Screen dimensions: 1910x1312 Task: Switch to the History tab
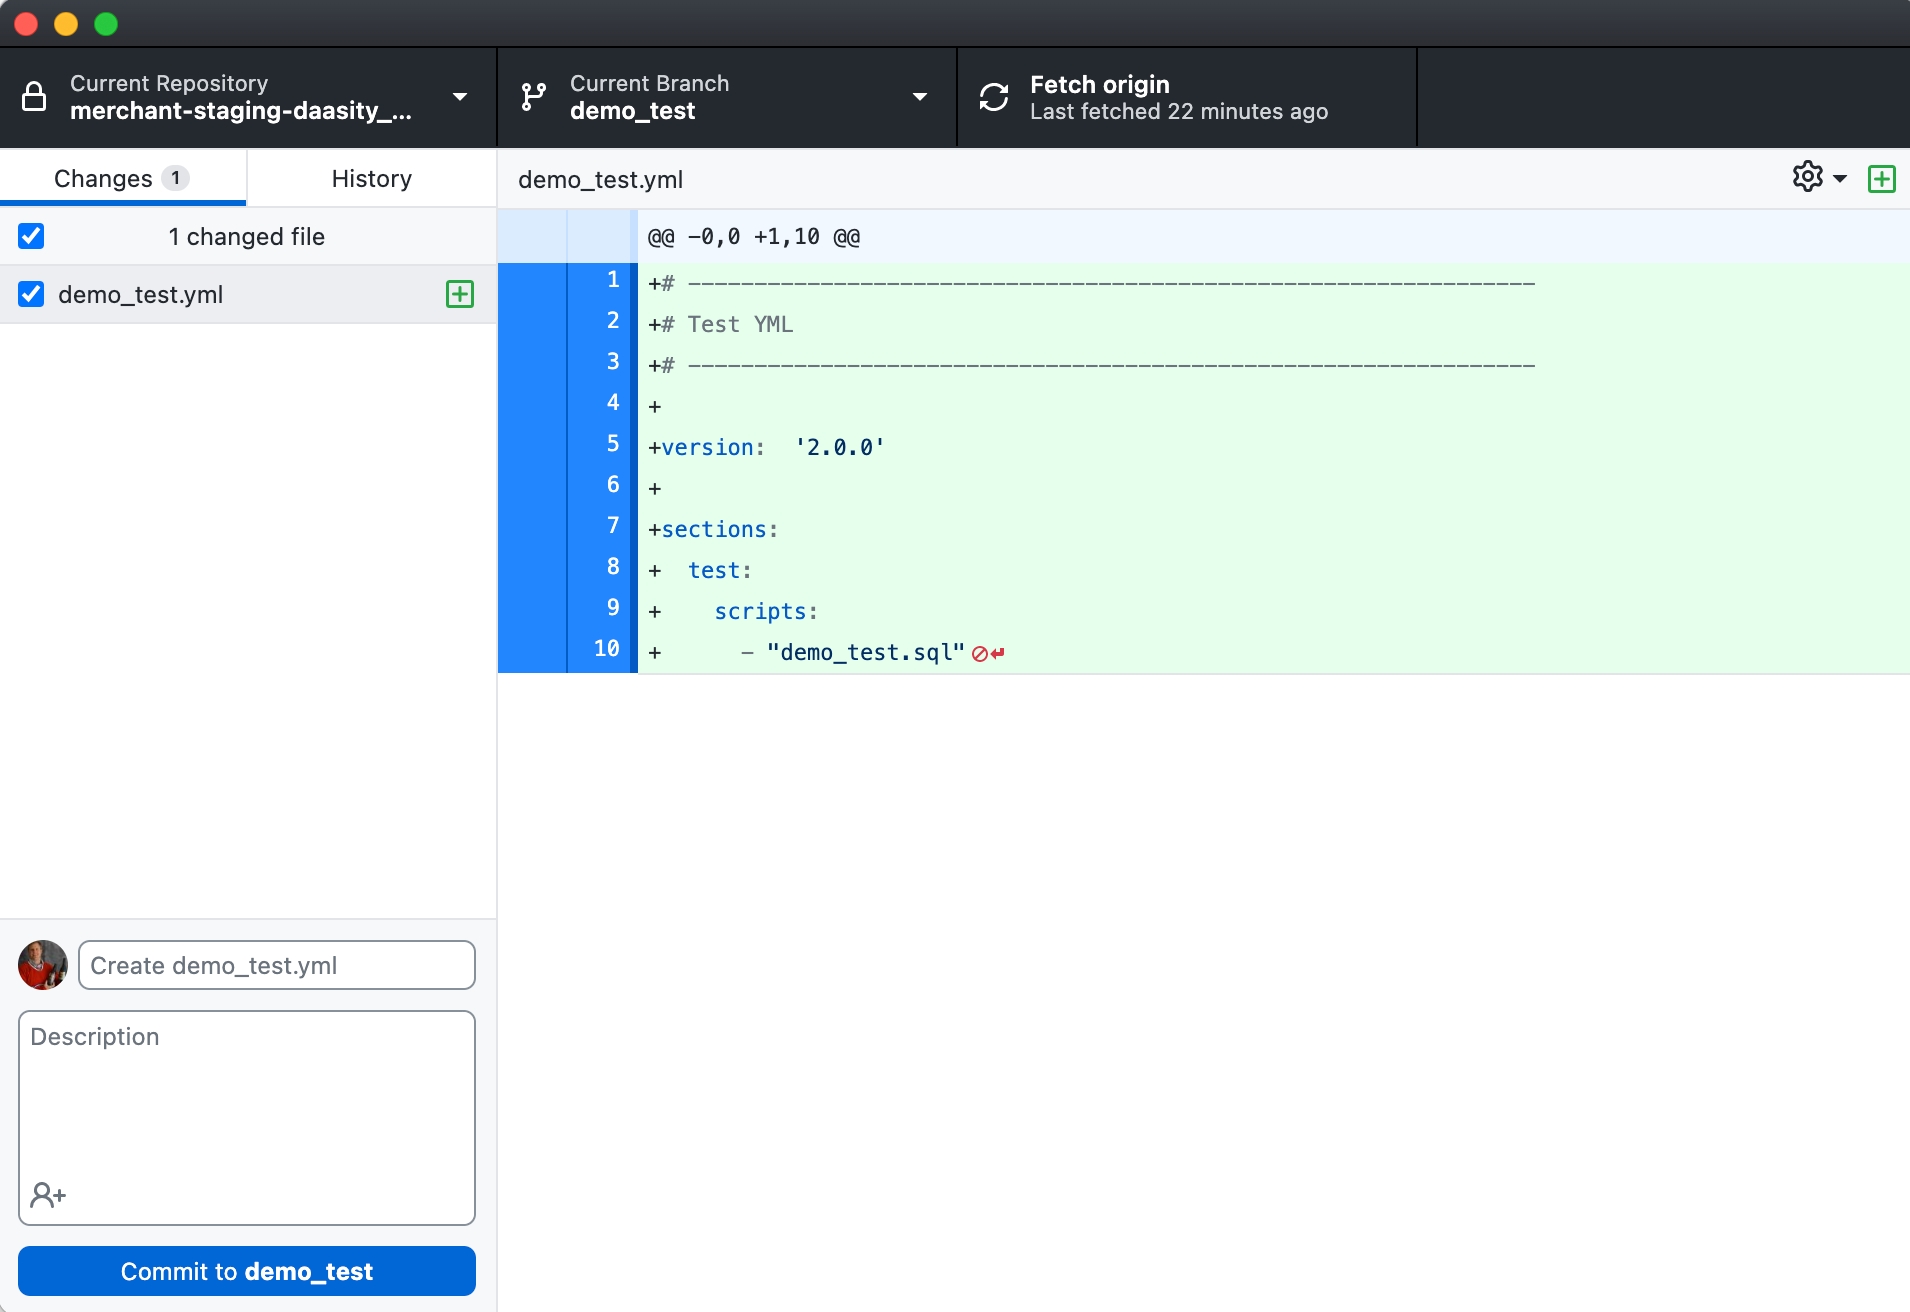(x=371, y=178)
